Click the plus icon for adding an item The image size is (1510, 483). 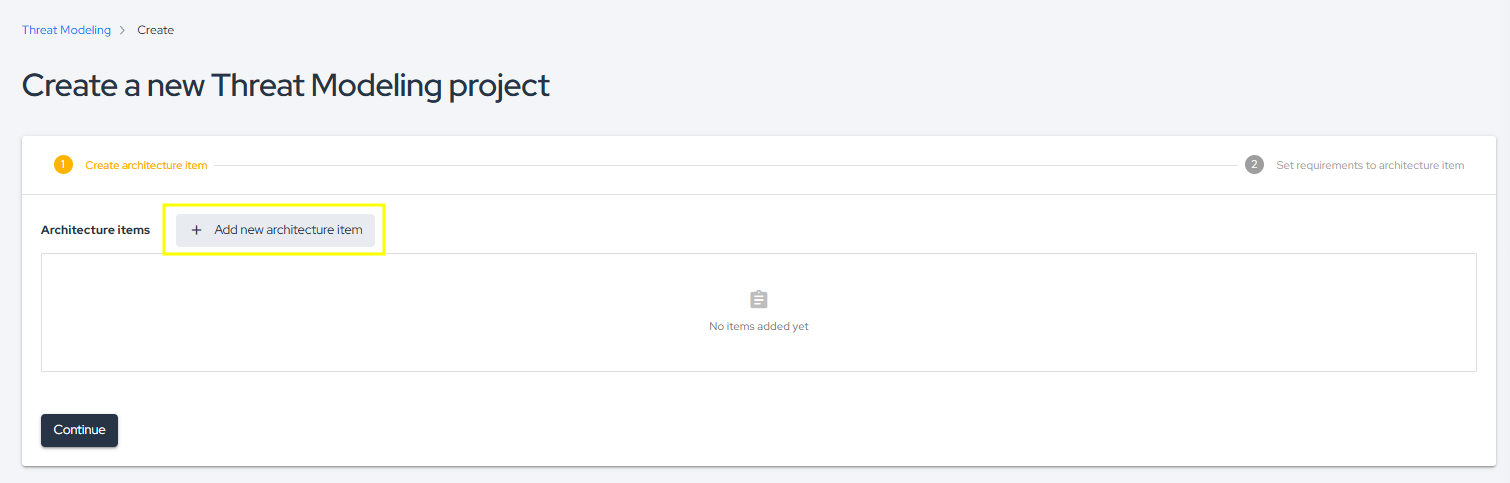[x=196, y=230]
